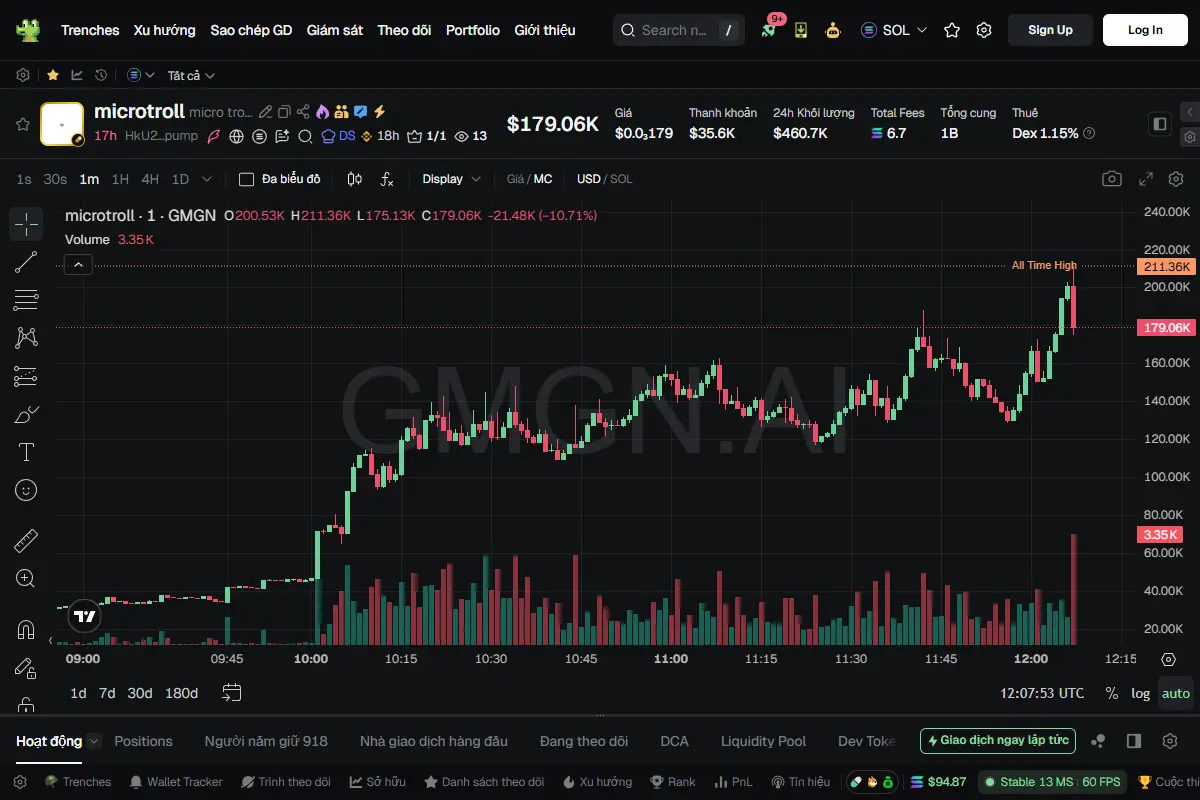The width and height of the screenshot is (1200, 800).
Task: Collapse right panel using arrow
Action: [1189, 112]
